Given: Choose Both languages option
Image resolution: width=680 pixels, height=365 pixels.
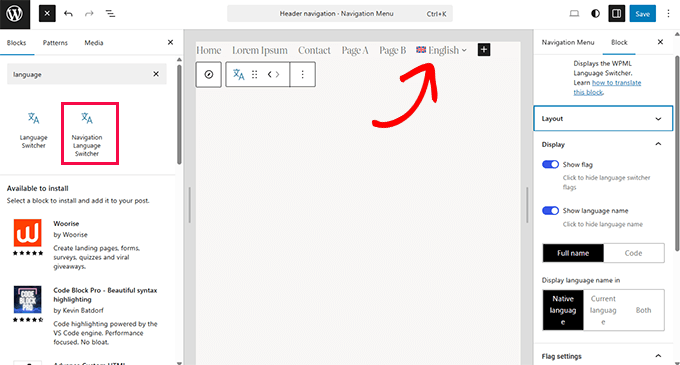Looking at the screenshot, I should 643,310.
